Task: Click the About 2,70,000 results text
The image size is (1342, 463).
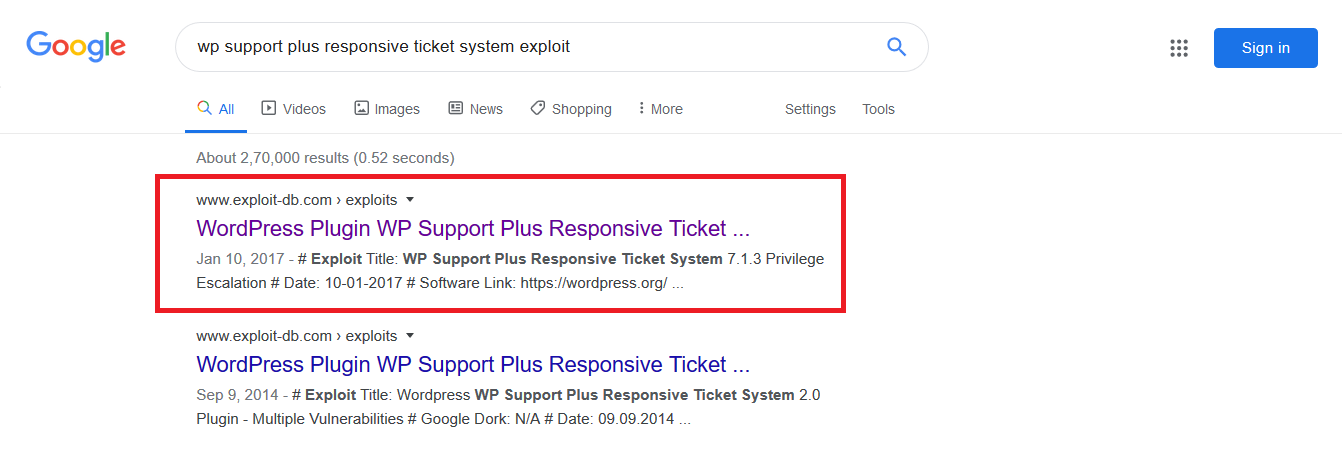Action: click(325, 158)
